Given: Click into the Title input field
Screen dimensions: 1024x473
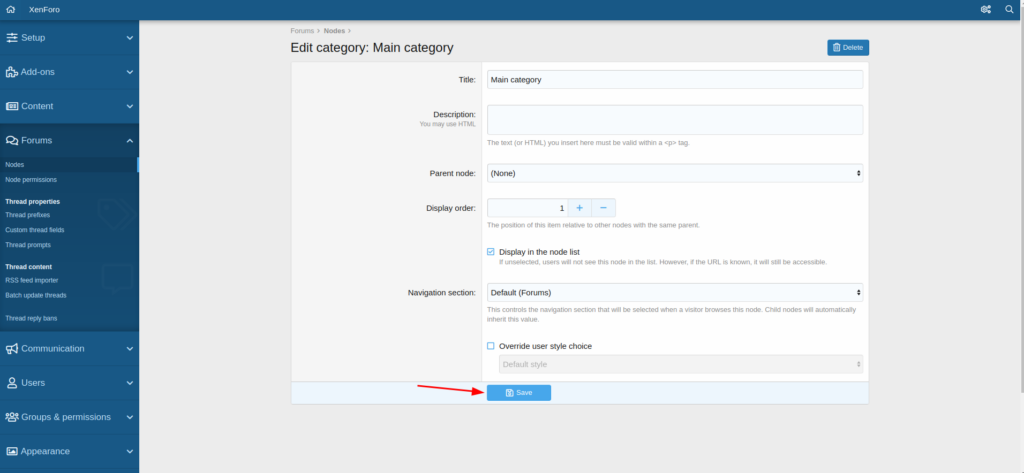Looking at the screenshot, I should (675, 80).
